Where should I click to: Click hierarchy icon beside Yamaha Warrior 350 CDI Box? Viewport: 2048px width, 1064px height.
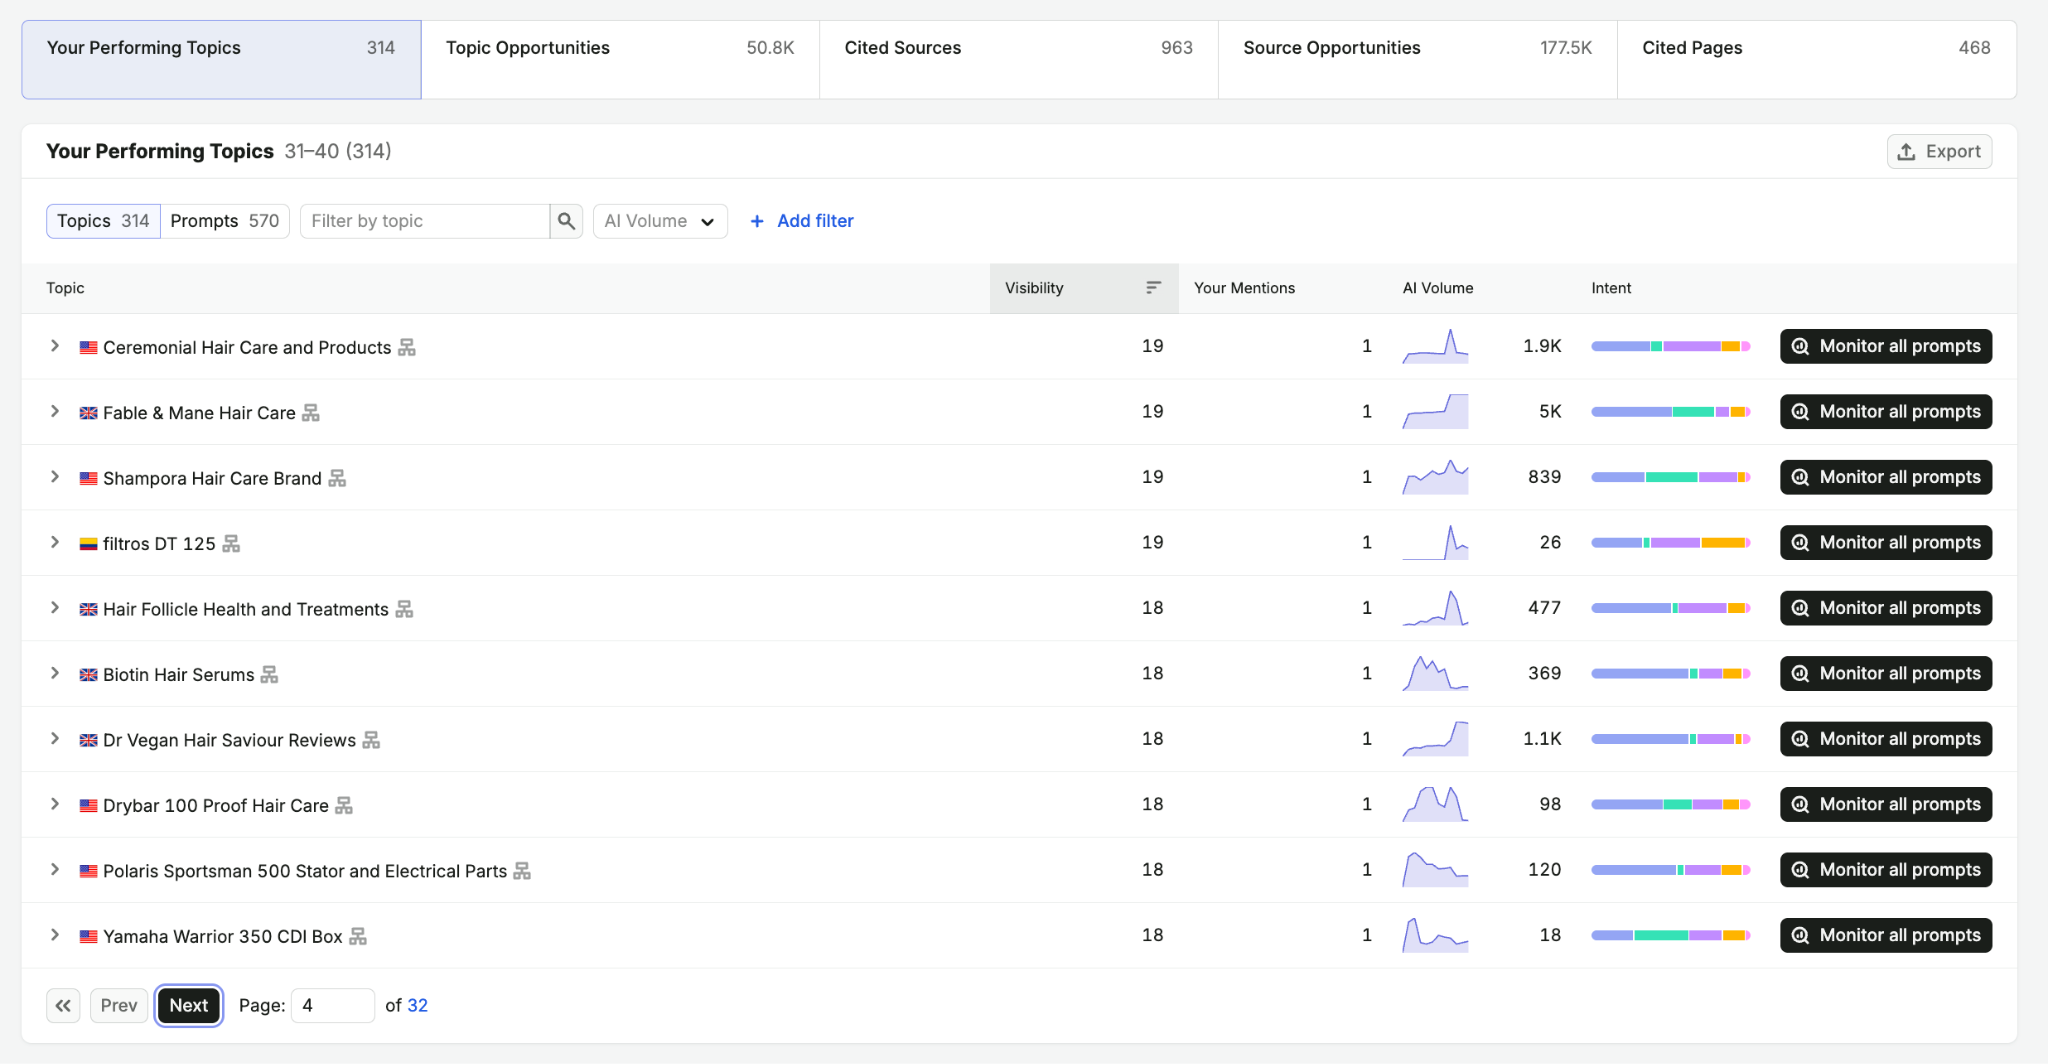358,937
